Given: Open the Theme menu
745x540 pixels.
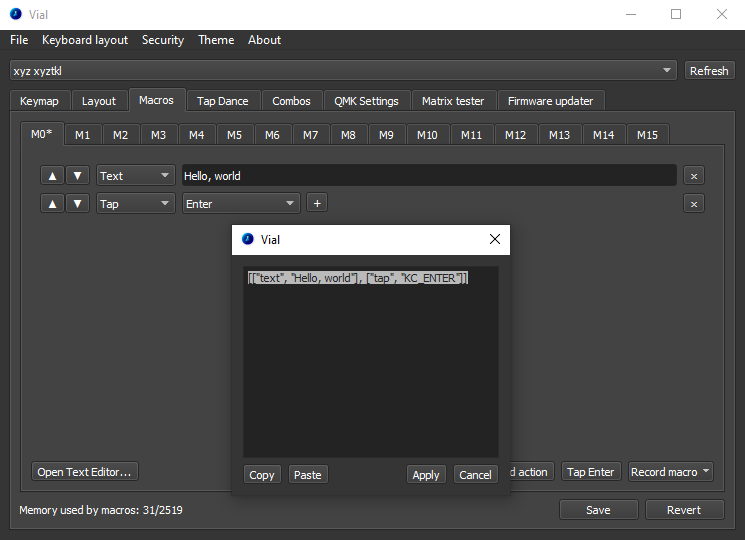Looking at the screenshot, I should (x=216, y=40).
